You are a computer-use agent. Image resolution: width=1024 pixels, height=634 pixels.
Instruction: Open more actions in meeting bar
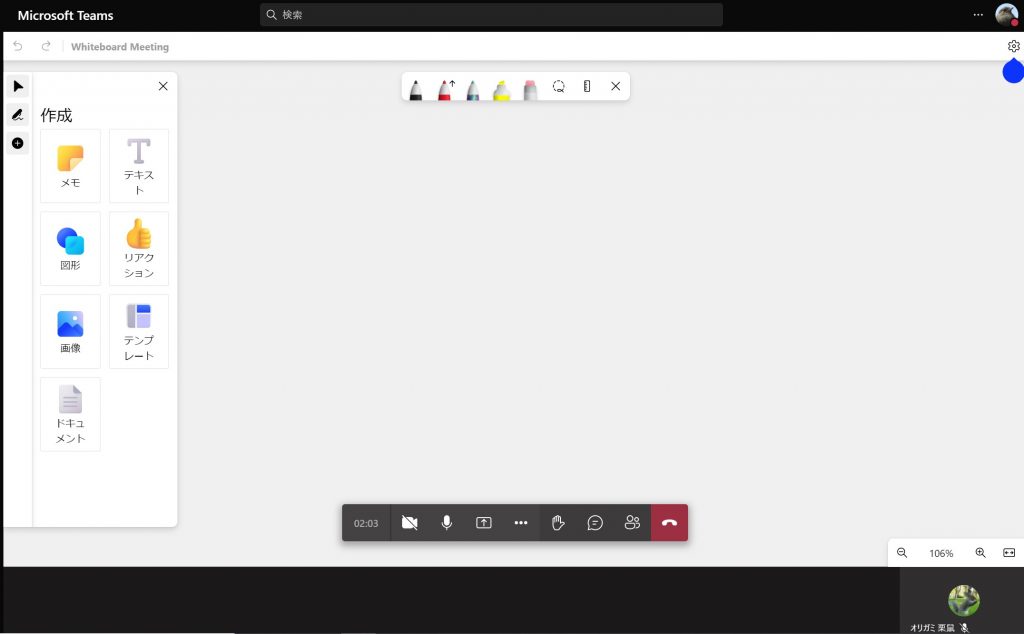(521, 523)
